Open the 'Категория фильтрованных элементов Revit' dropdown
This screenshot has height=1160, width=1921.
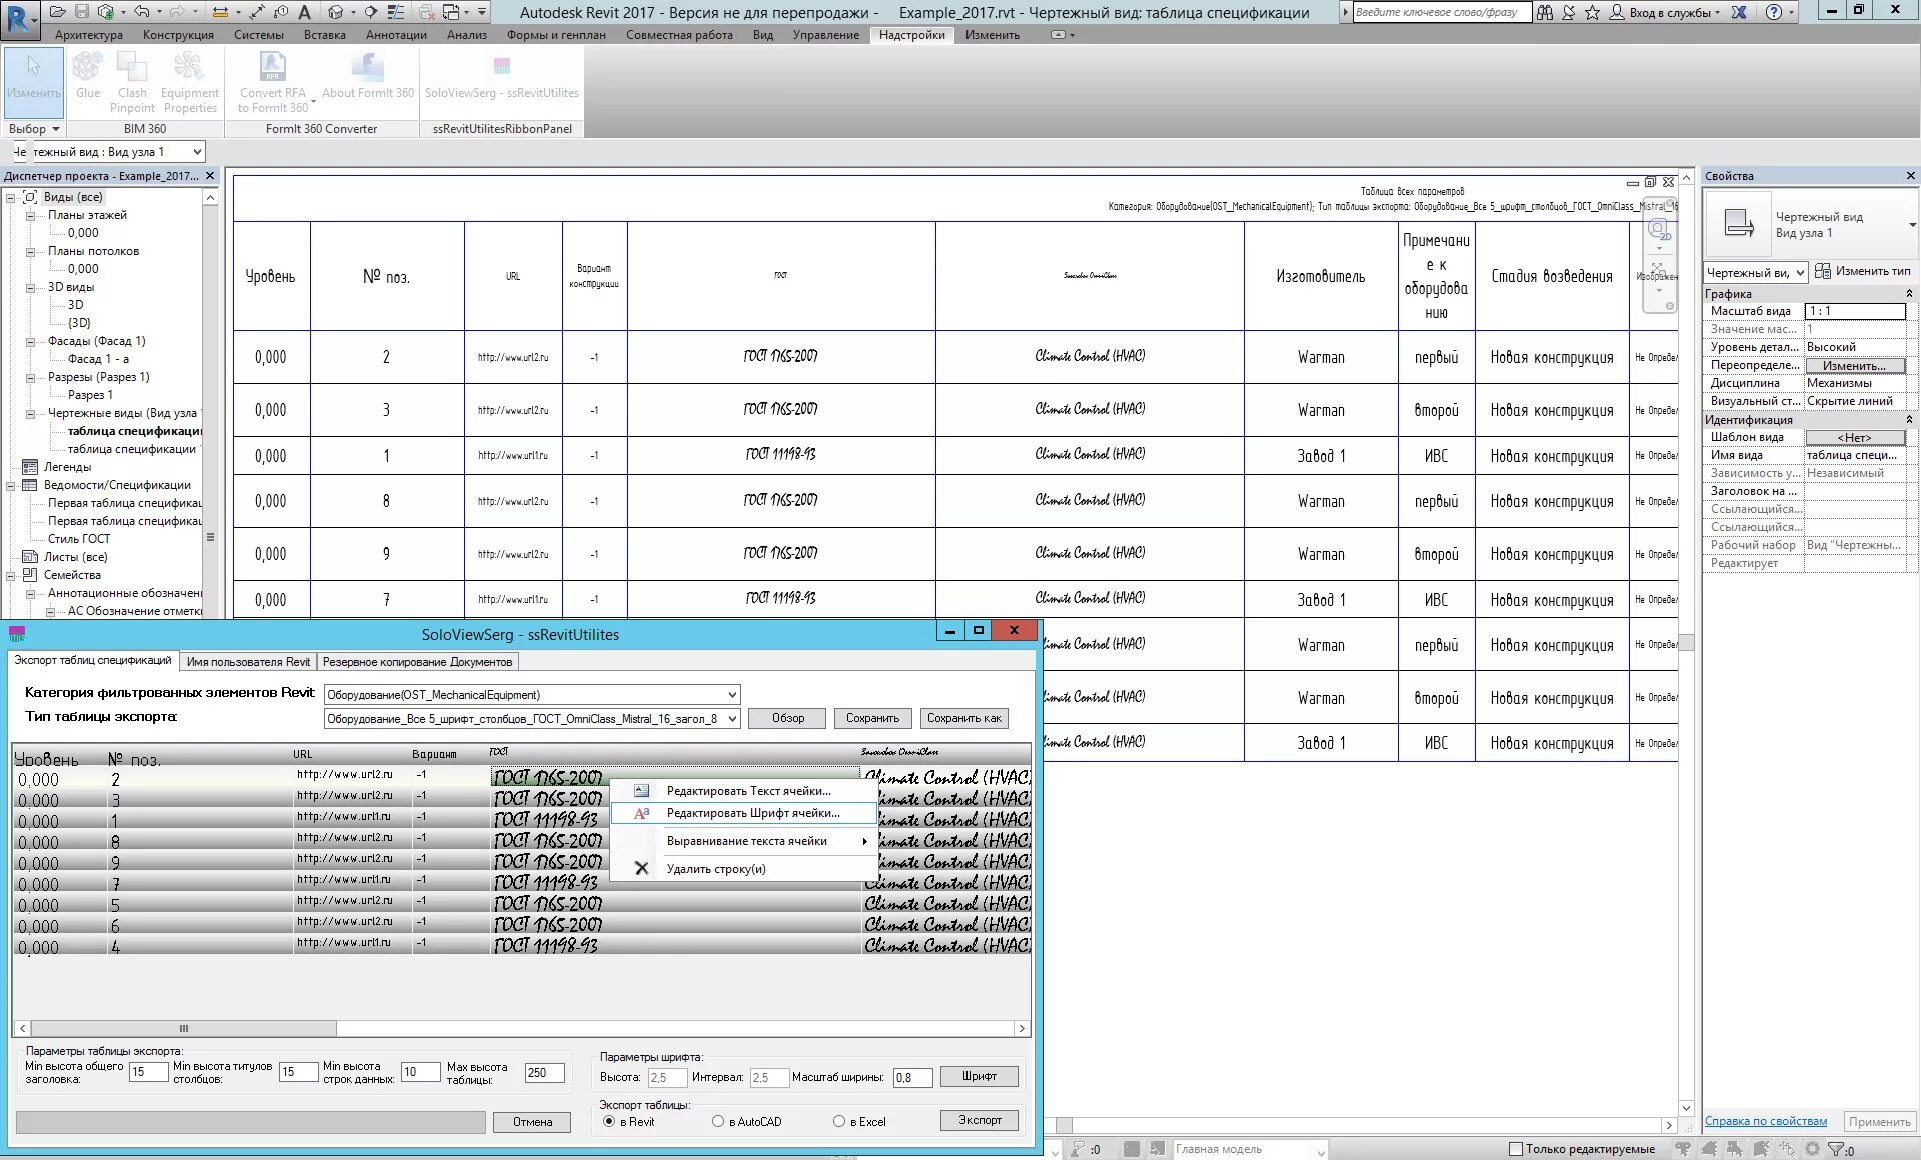732,694
